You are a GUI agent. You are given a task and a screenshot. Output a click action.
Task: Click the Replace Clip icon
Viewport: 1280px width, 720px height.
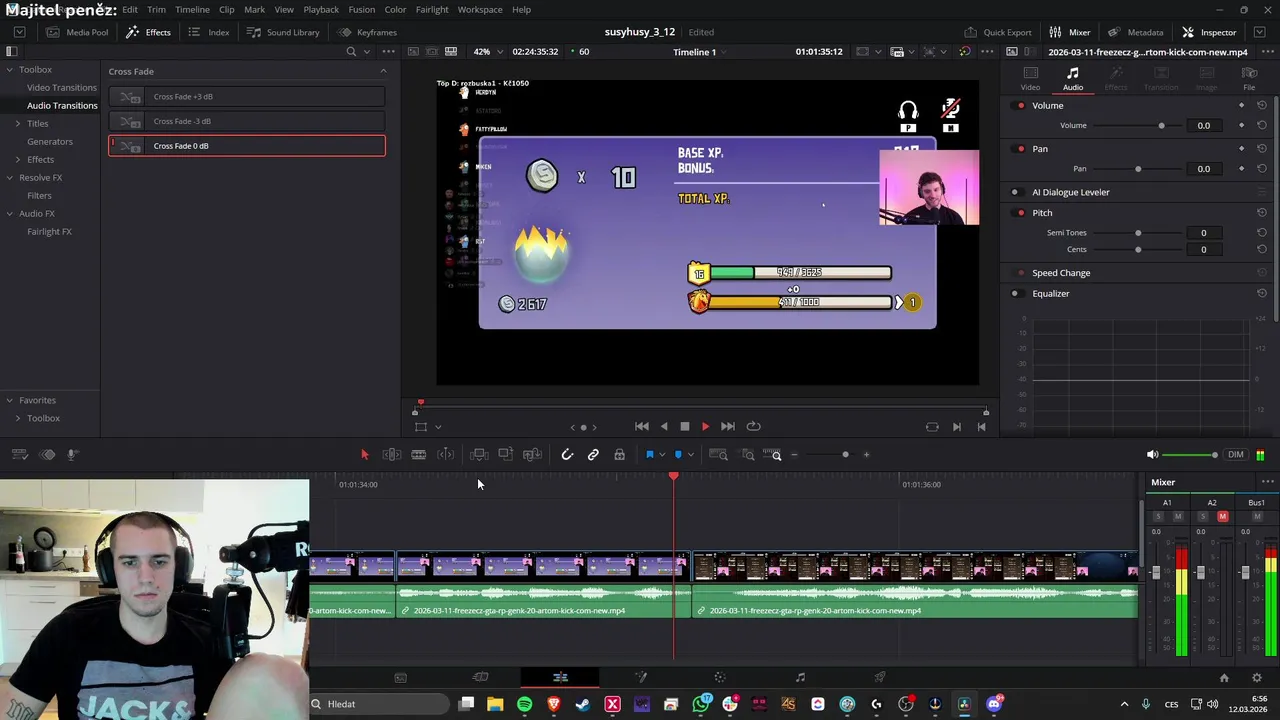point(533,455)
